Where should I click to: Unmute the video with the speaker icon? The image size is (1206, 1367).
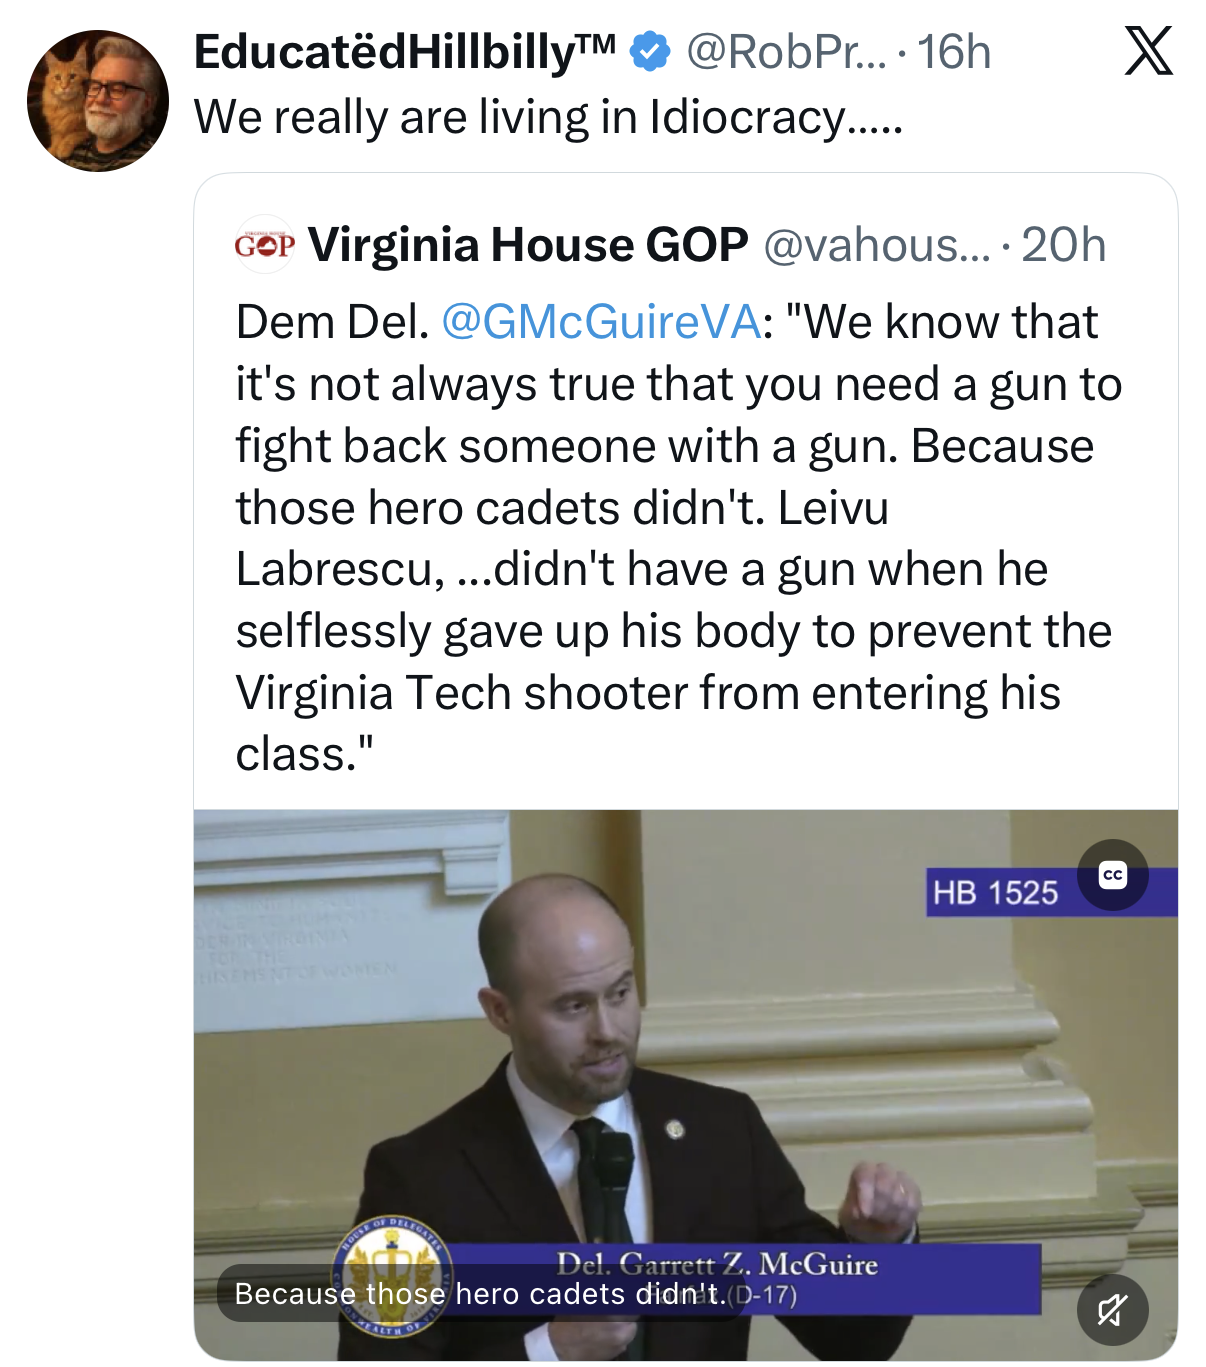(x=1112, y=1309)
